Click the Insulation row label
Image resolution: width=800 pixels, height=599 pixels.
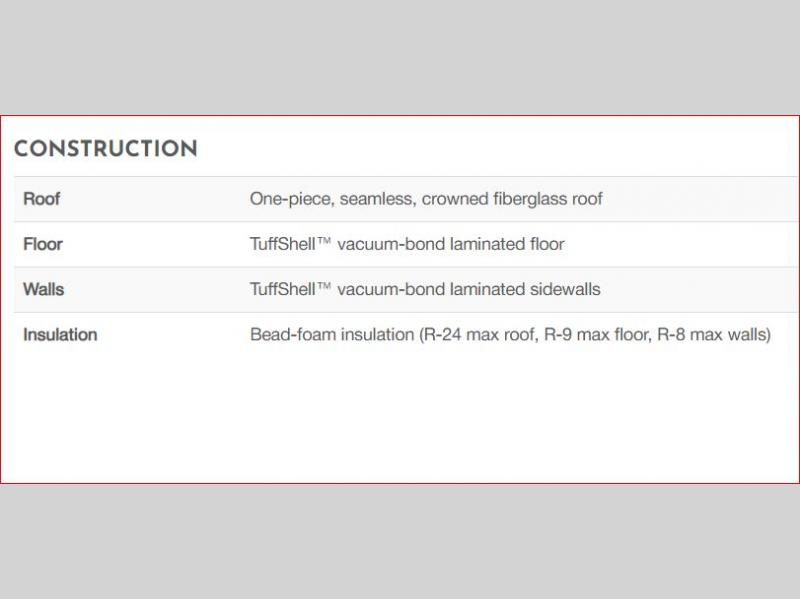[x=60, y=335]
